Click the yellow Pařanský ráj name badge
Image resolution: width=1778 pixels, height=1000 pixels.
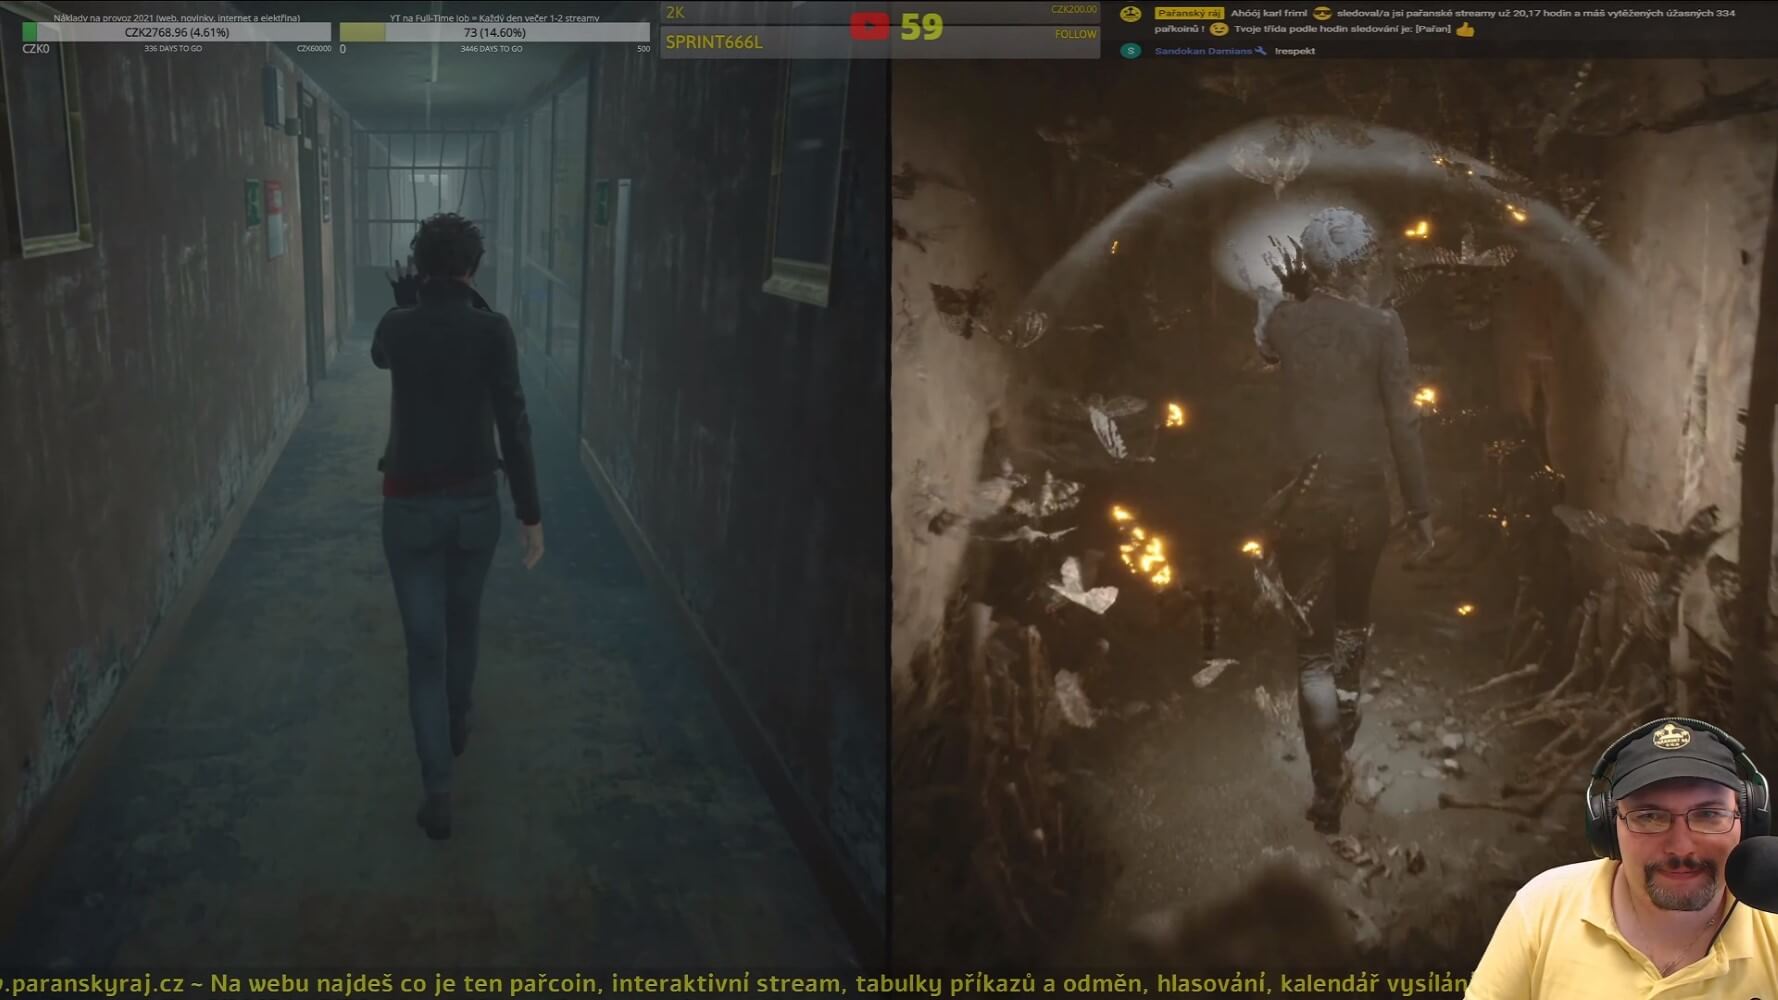click(x=1188, y=14)
